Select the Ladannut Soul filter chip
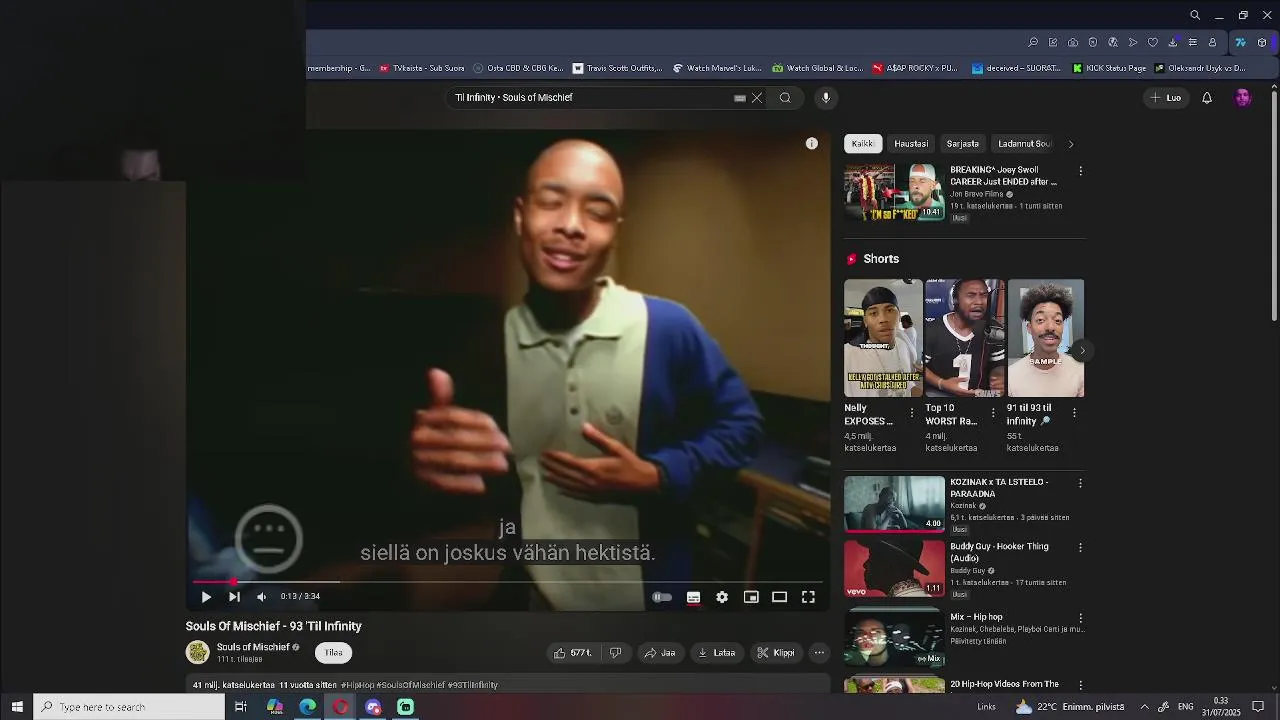The height and width of the screenshot is (720, 1280). coord(1024,144)
